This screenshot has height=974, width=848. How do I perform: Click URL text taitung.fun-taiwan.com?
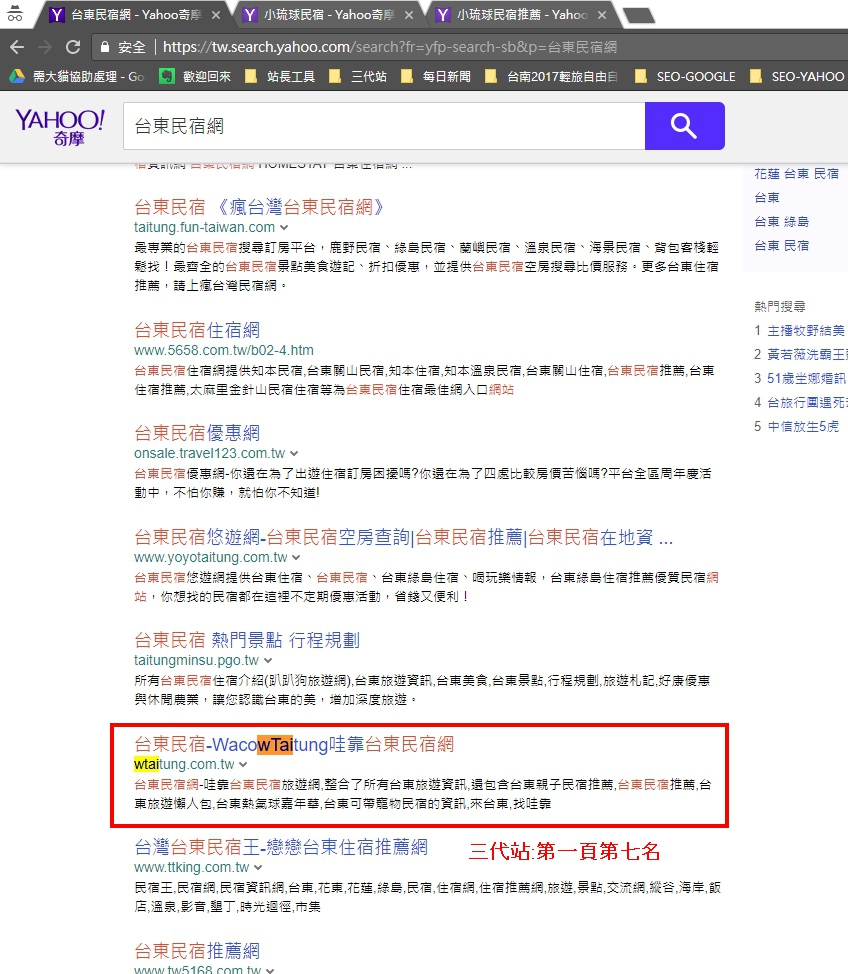(x=204, y=227)
